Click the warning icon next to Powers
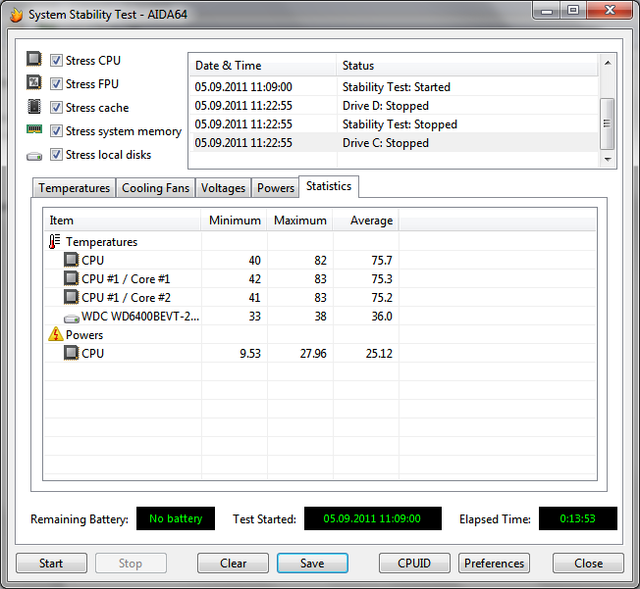The width and height of the screenshot is (640, 589). [55, 335]
